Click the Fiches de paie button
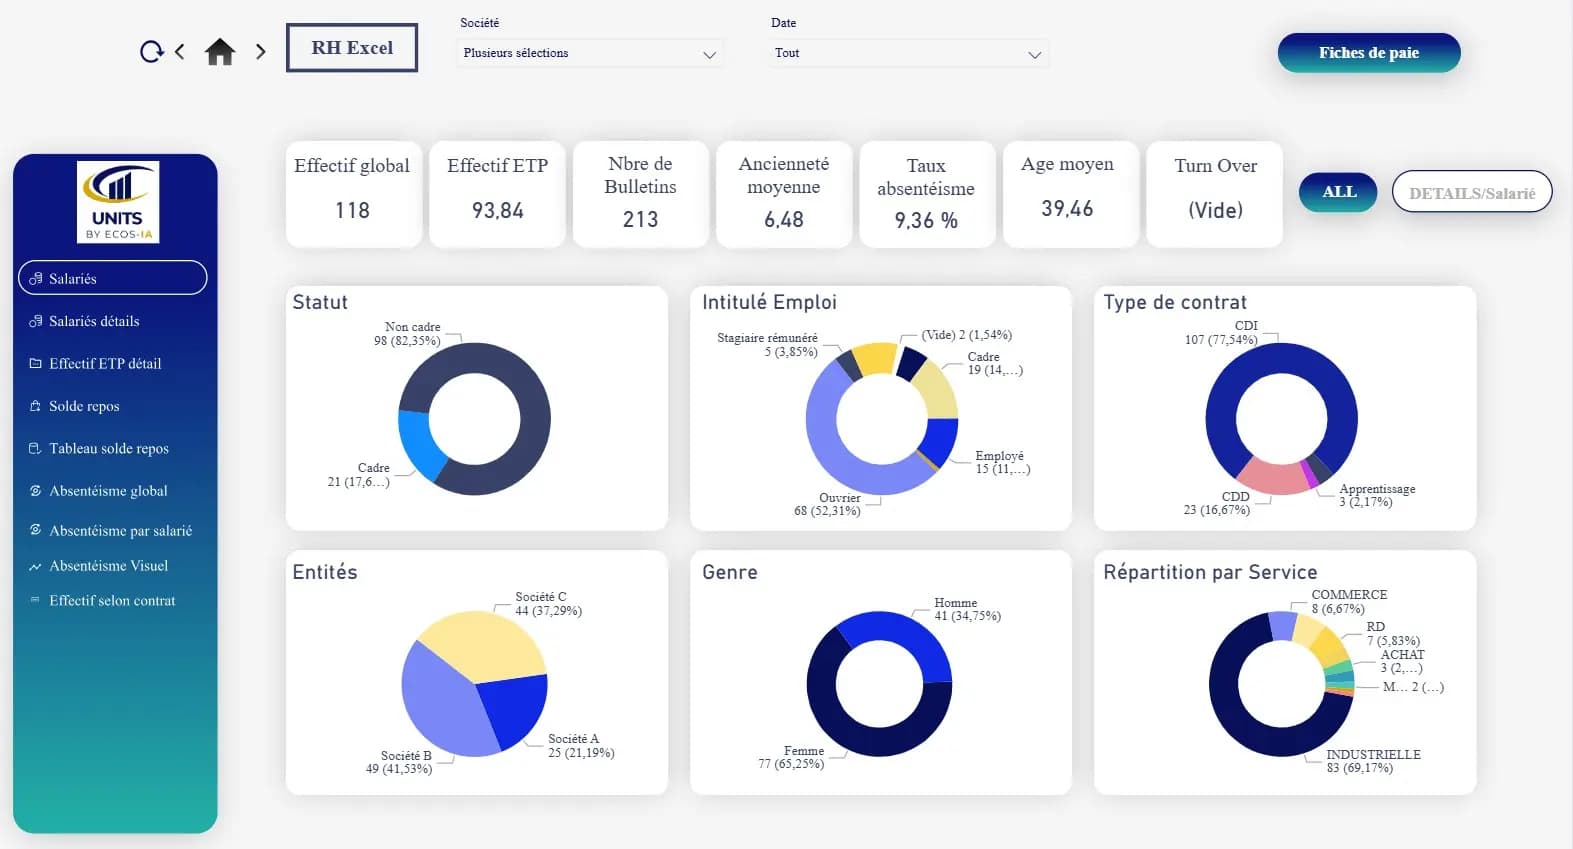 click(x=1368, y=53)
